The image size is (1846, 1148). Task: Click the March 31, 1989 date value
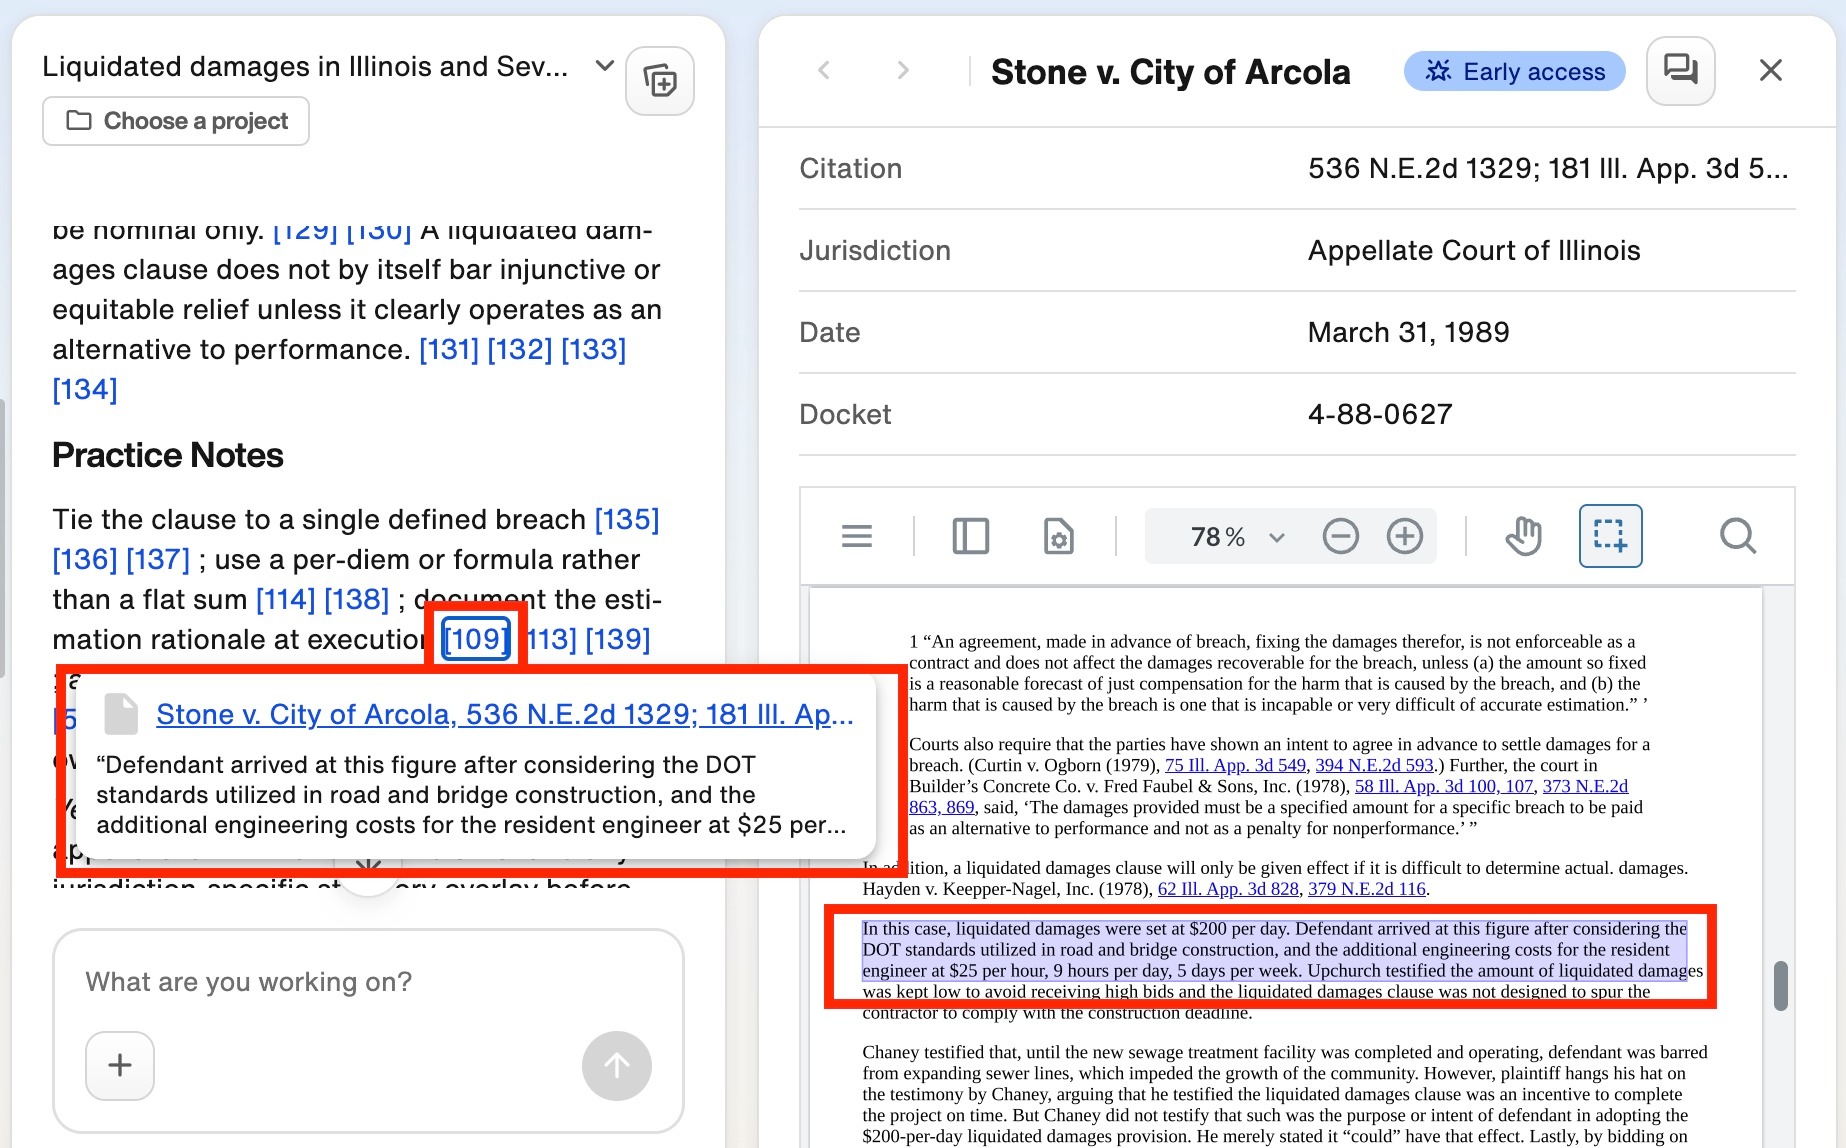[1408, 332]
